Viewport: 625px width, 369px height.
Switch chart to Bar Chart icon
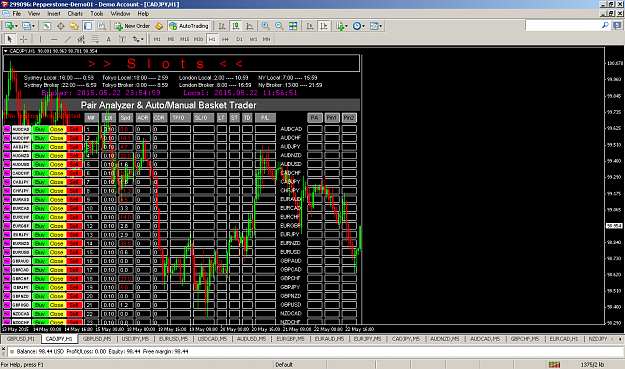pos(222,26)
